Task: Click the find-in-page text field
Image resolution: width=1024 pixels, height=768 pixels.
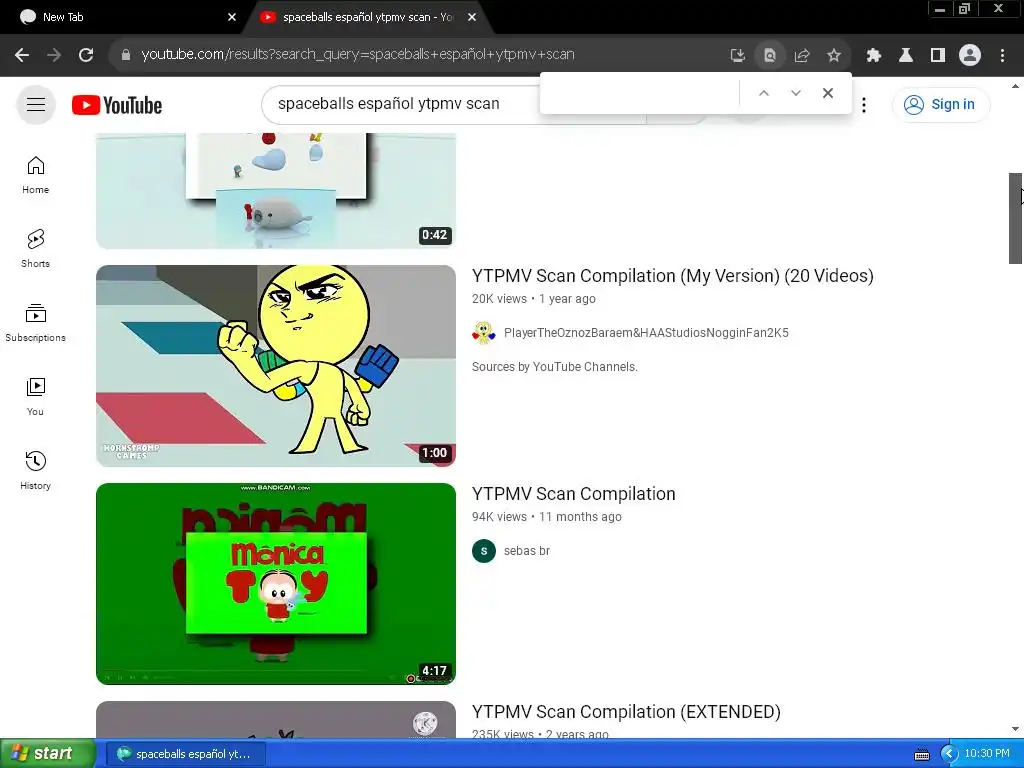Action: [643, 93]
